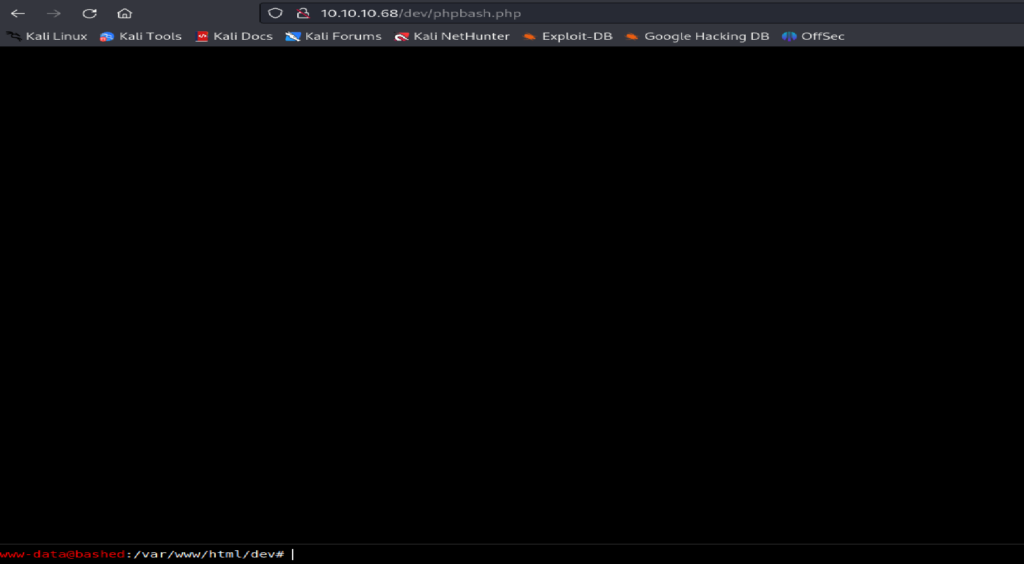Screen dimensions: 1024x564
Task: Open the tracking protection shield icon
Action: (276, 13)
